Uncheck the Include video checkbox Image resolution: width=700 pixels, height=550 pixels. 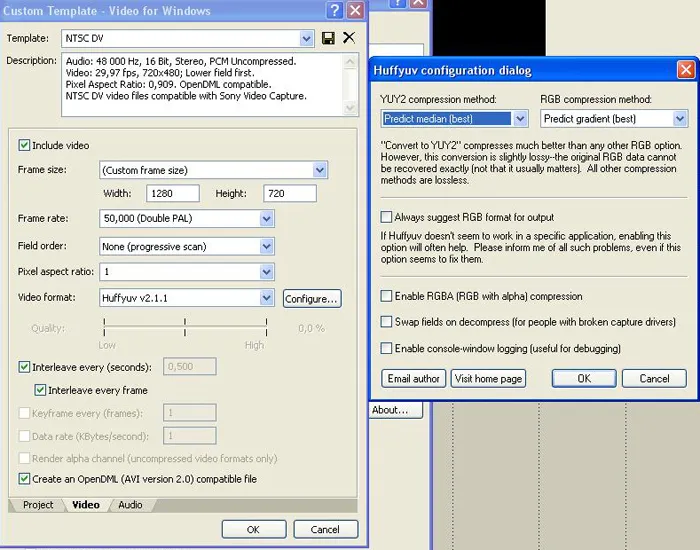pos(25,145)
